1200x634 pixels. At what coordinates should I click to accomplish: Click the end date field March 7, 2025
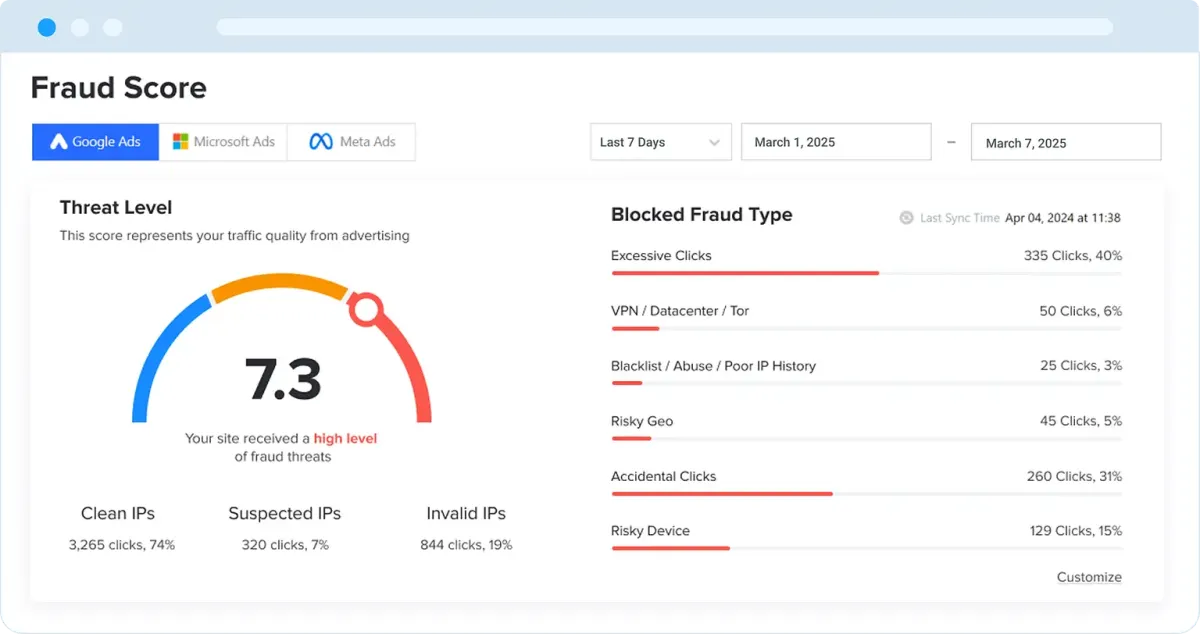click(x=1066, y=142)
